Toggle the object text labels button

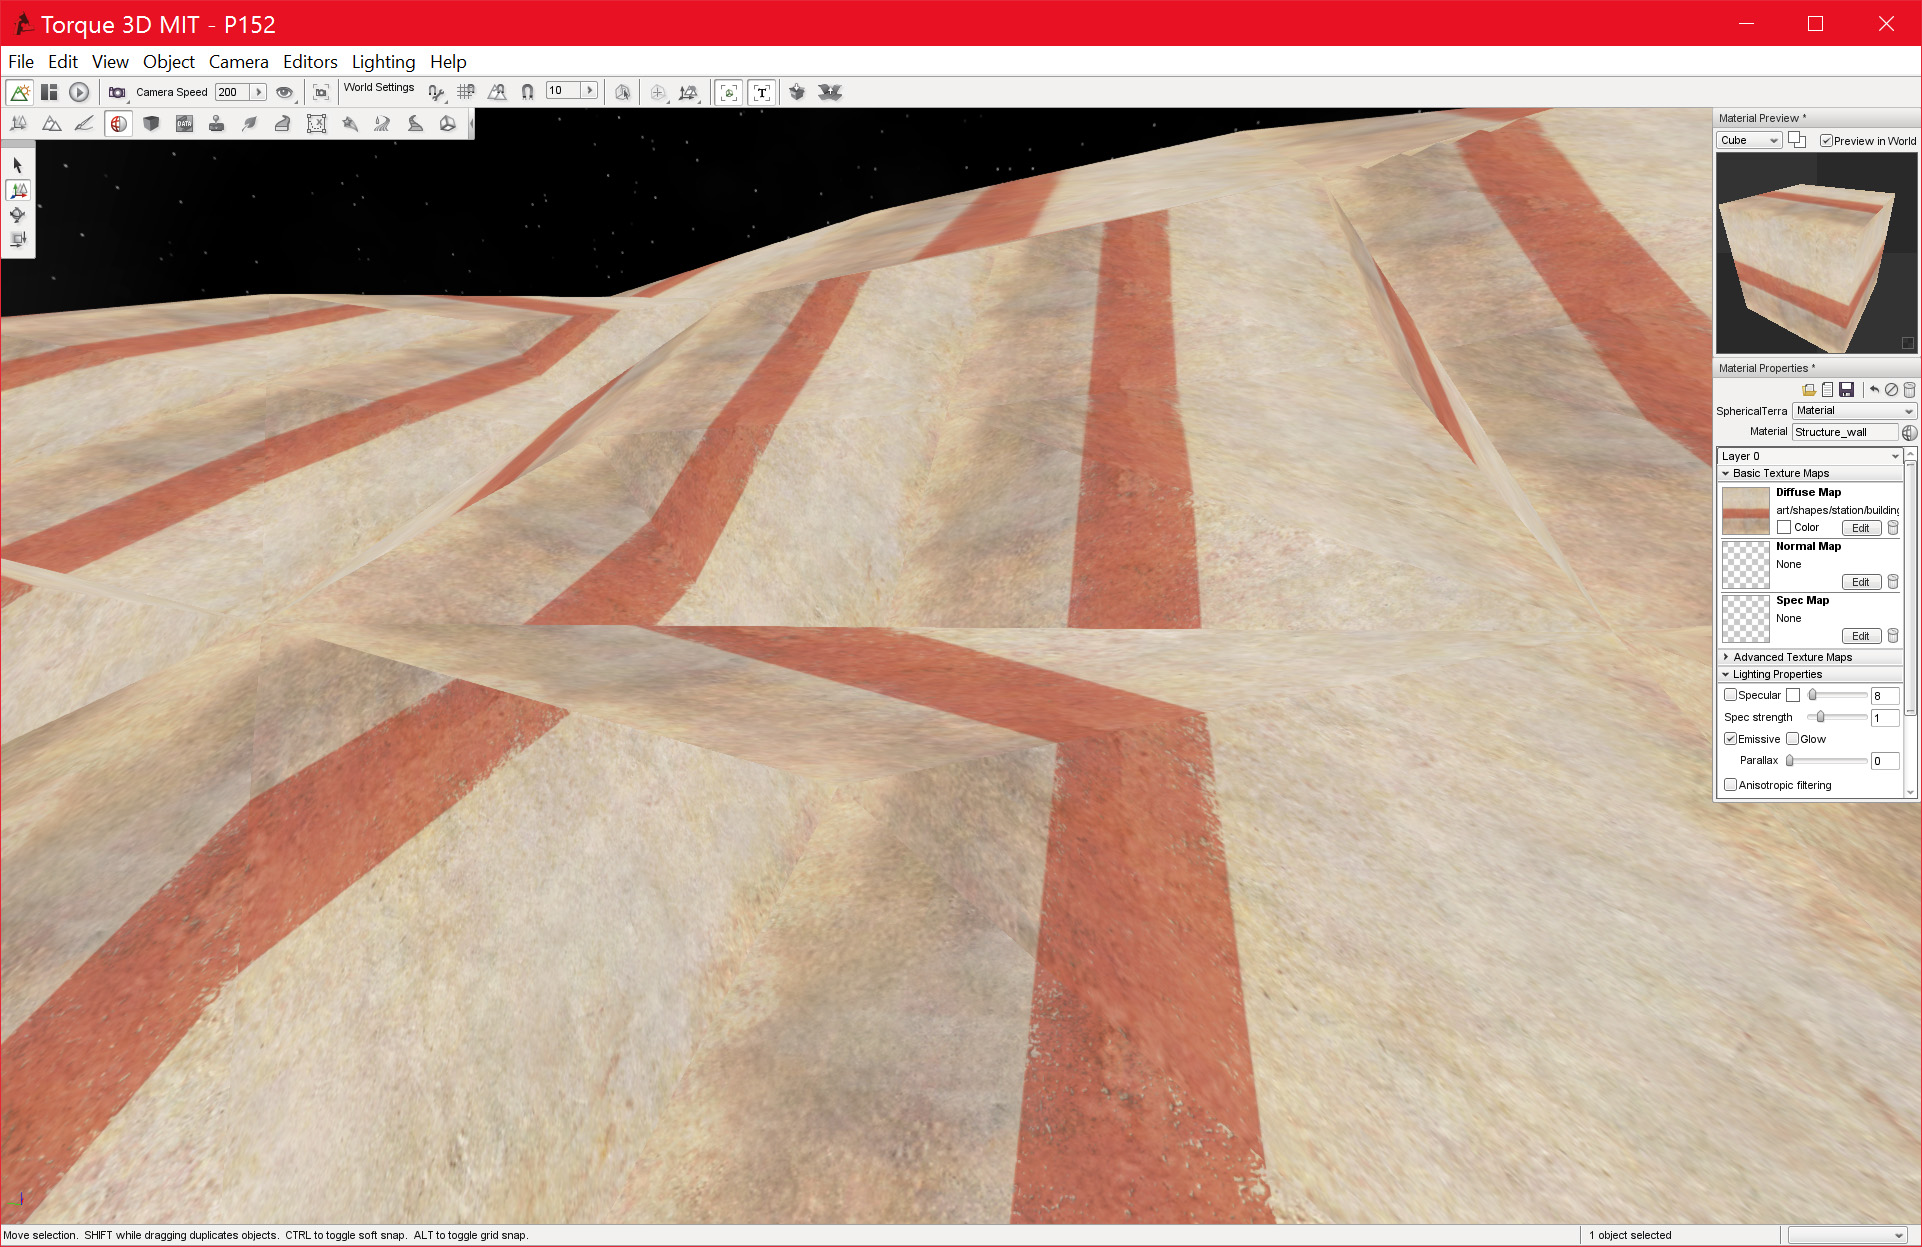[762, 92]
